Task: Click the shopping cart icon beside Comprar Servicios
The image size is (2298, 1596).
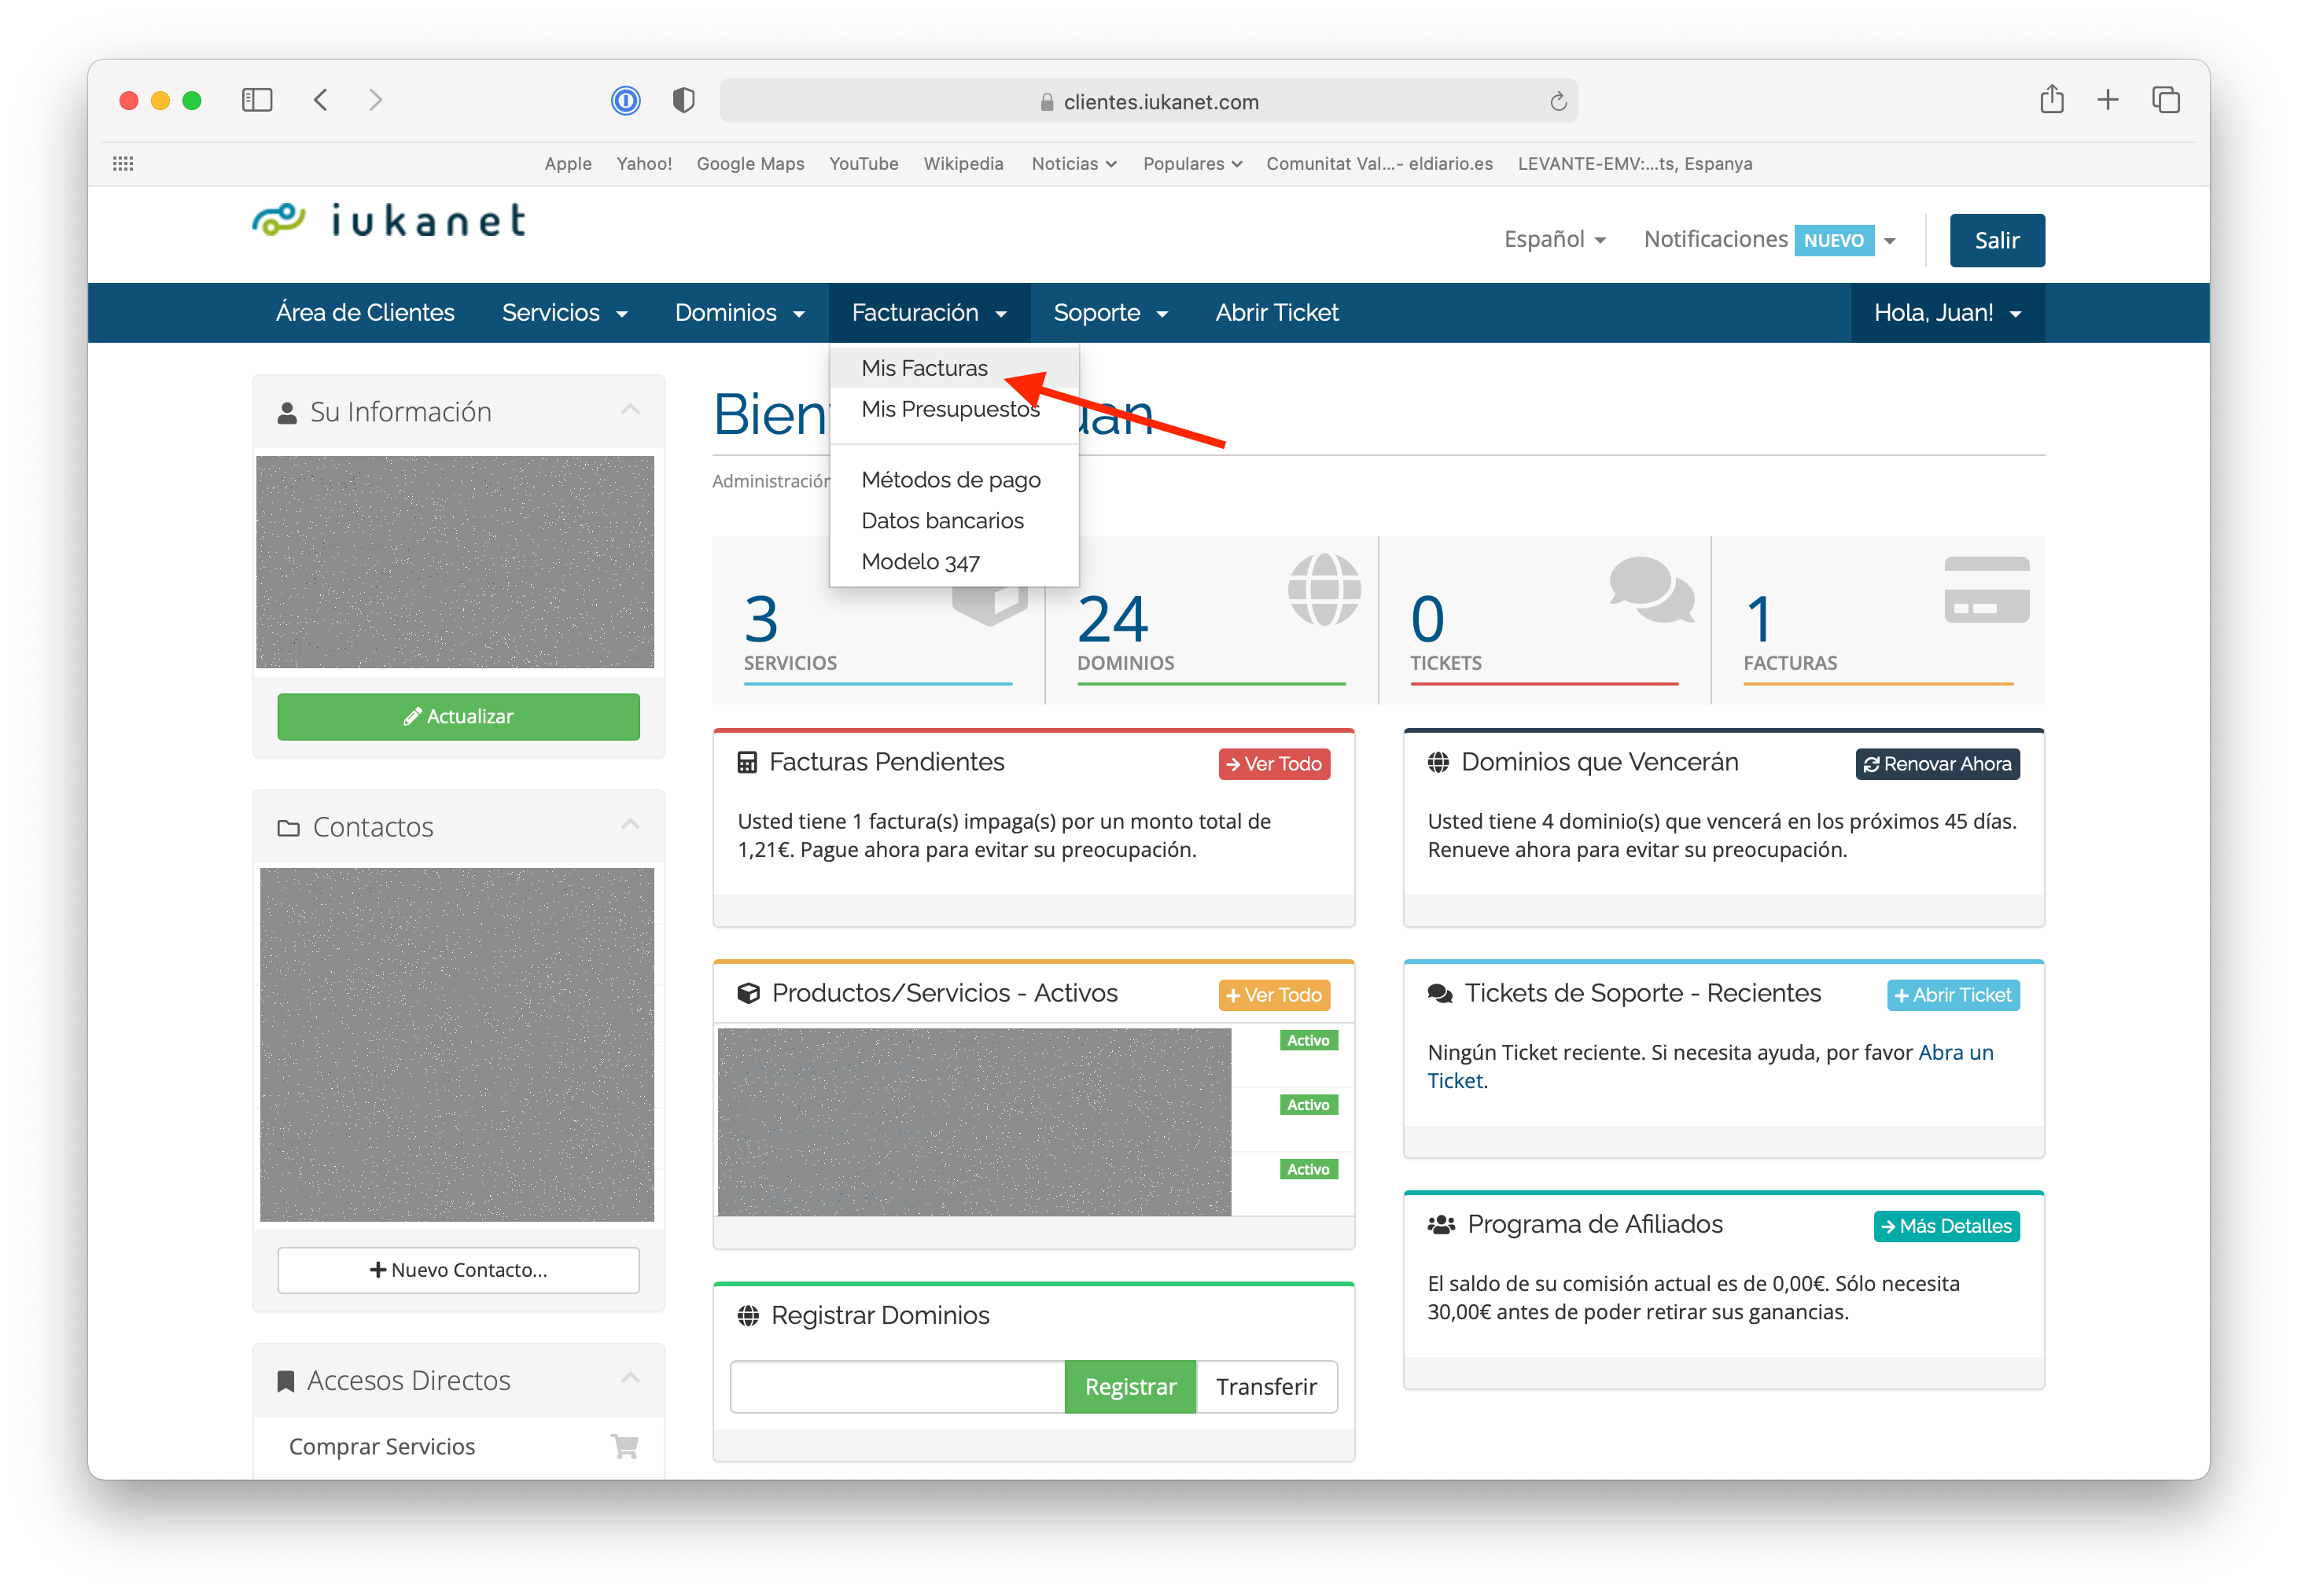Action: click(x=625, y=1446)
